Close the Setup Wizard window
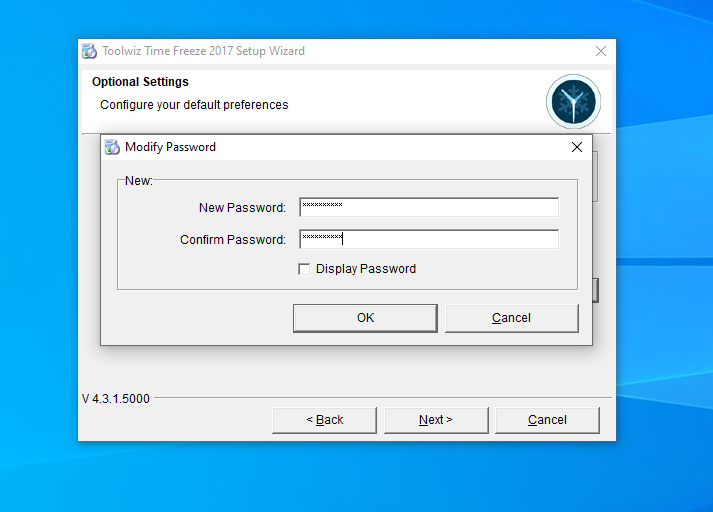 (x=601, y=51)
